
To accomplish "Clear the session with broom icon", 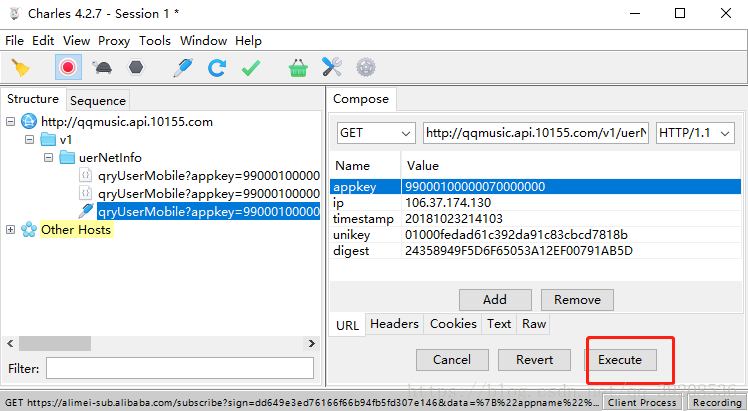I will [21, 67].
